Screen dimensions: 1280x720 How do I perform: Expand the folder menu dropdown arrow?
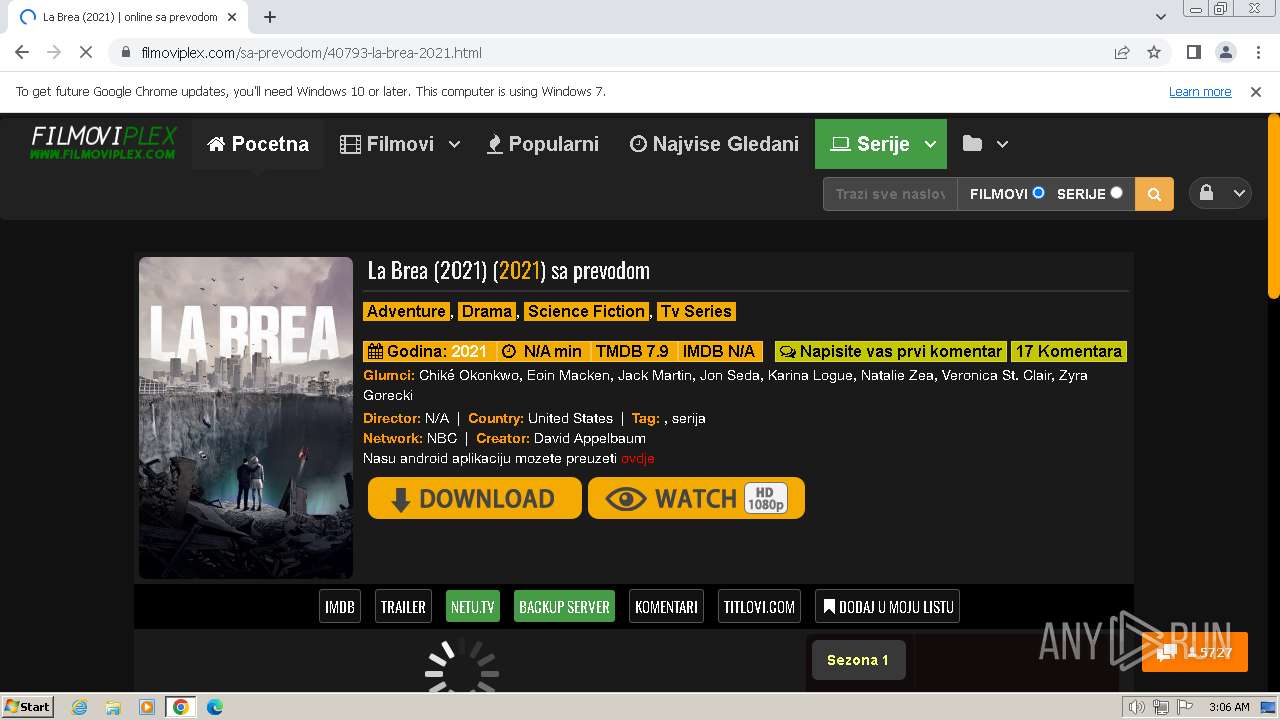pyautogui.click(x=1002, y=144)
